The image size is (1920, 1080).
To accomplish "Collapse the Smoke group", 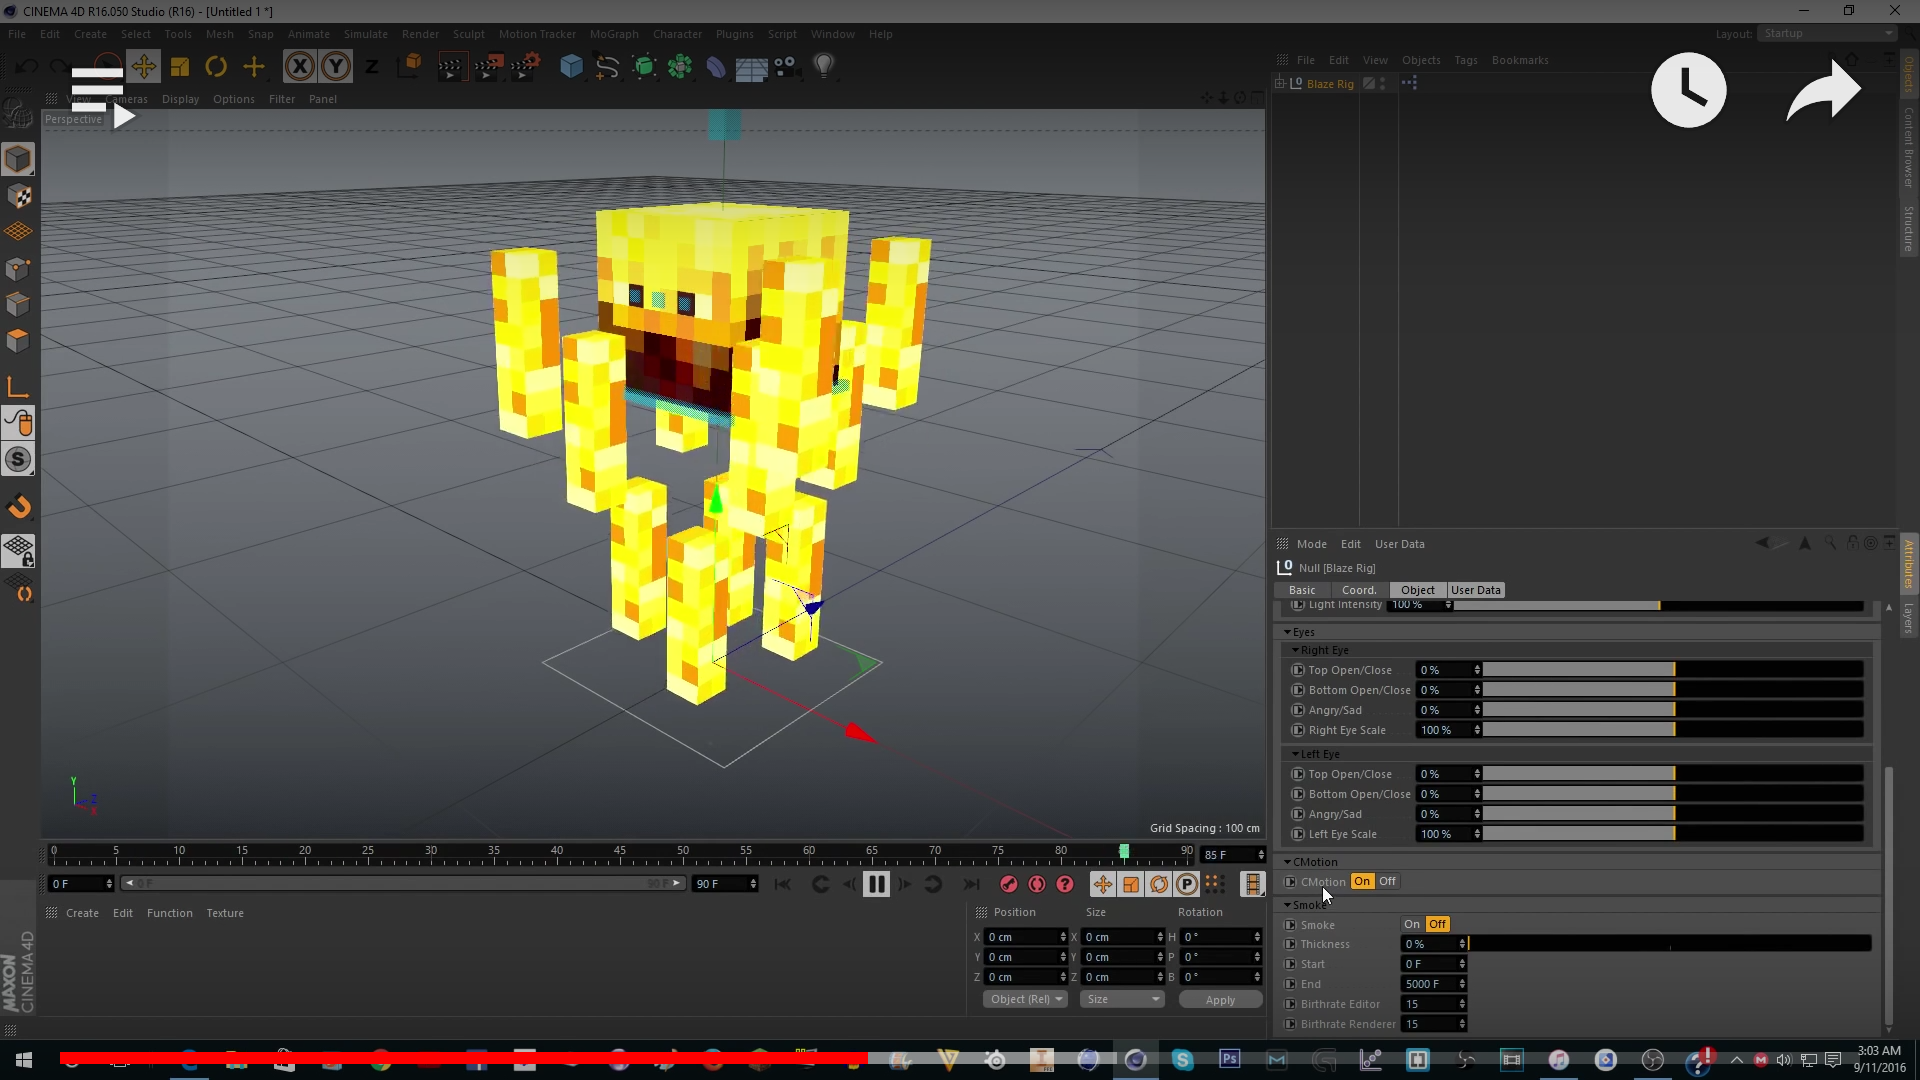I will (1288, 905).
